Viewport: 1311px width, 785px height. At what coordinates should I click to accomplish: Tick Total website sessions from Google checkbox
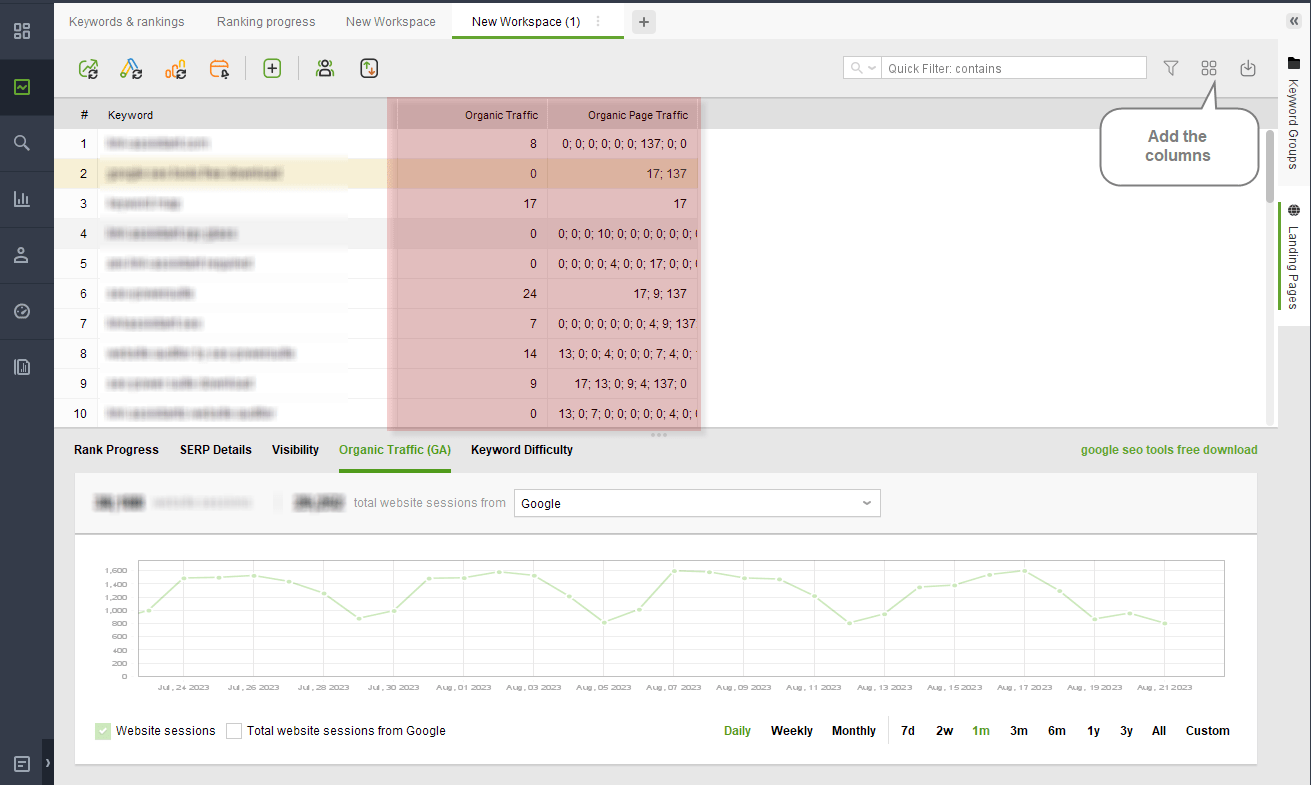234,731
